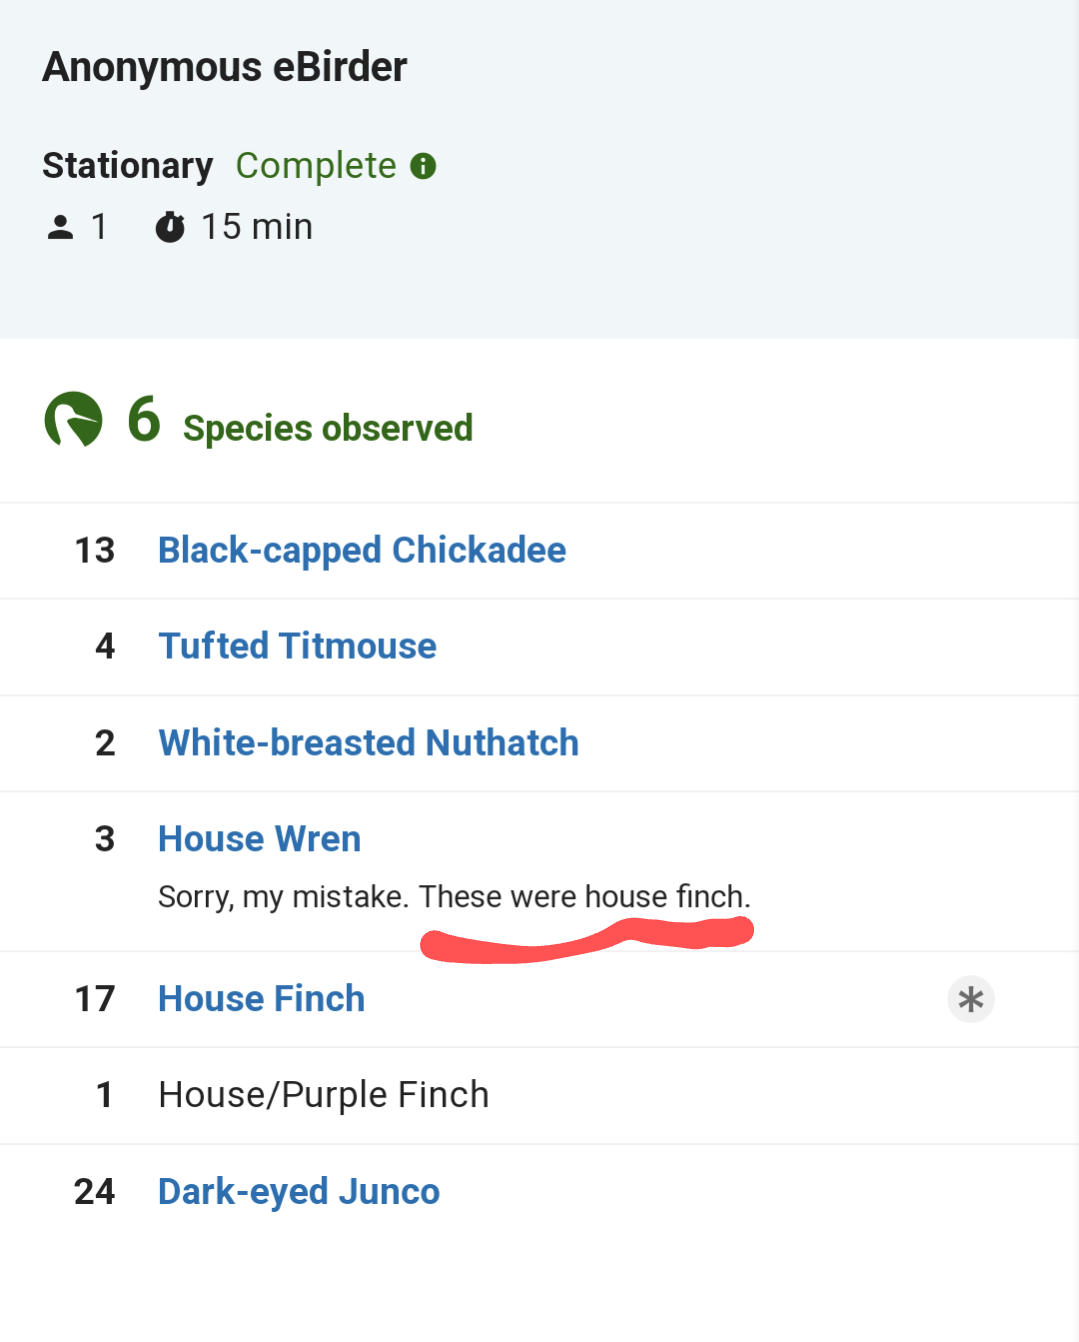The width and height of the screenshot is (1079, 1342).
Task: Click the green Complete status label
Action: click(316, 166)
